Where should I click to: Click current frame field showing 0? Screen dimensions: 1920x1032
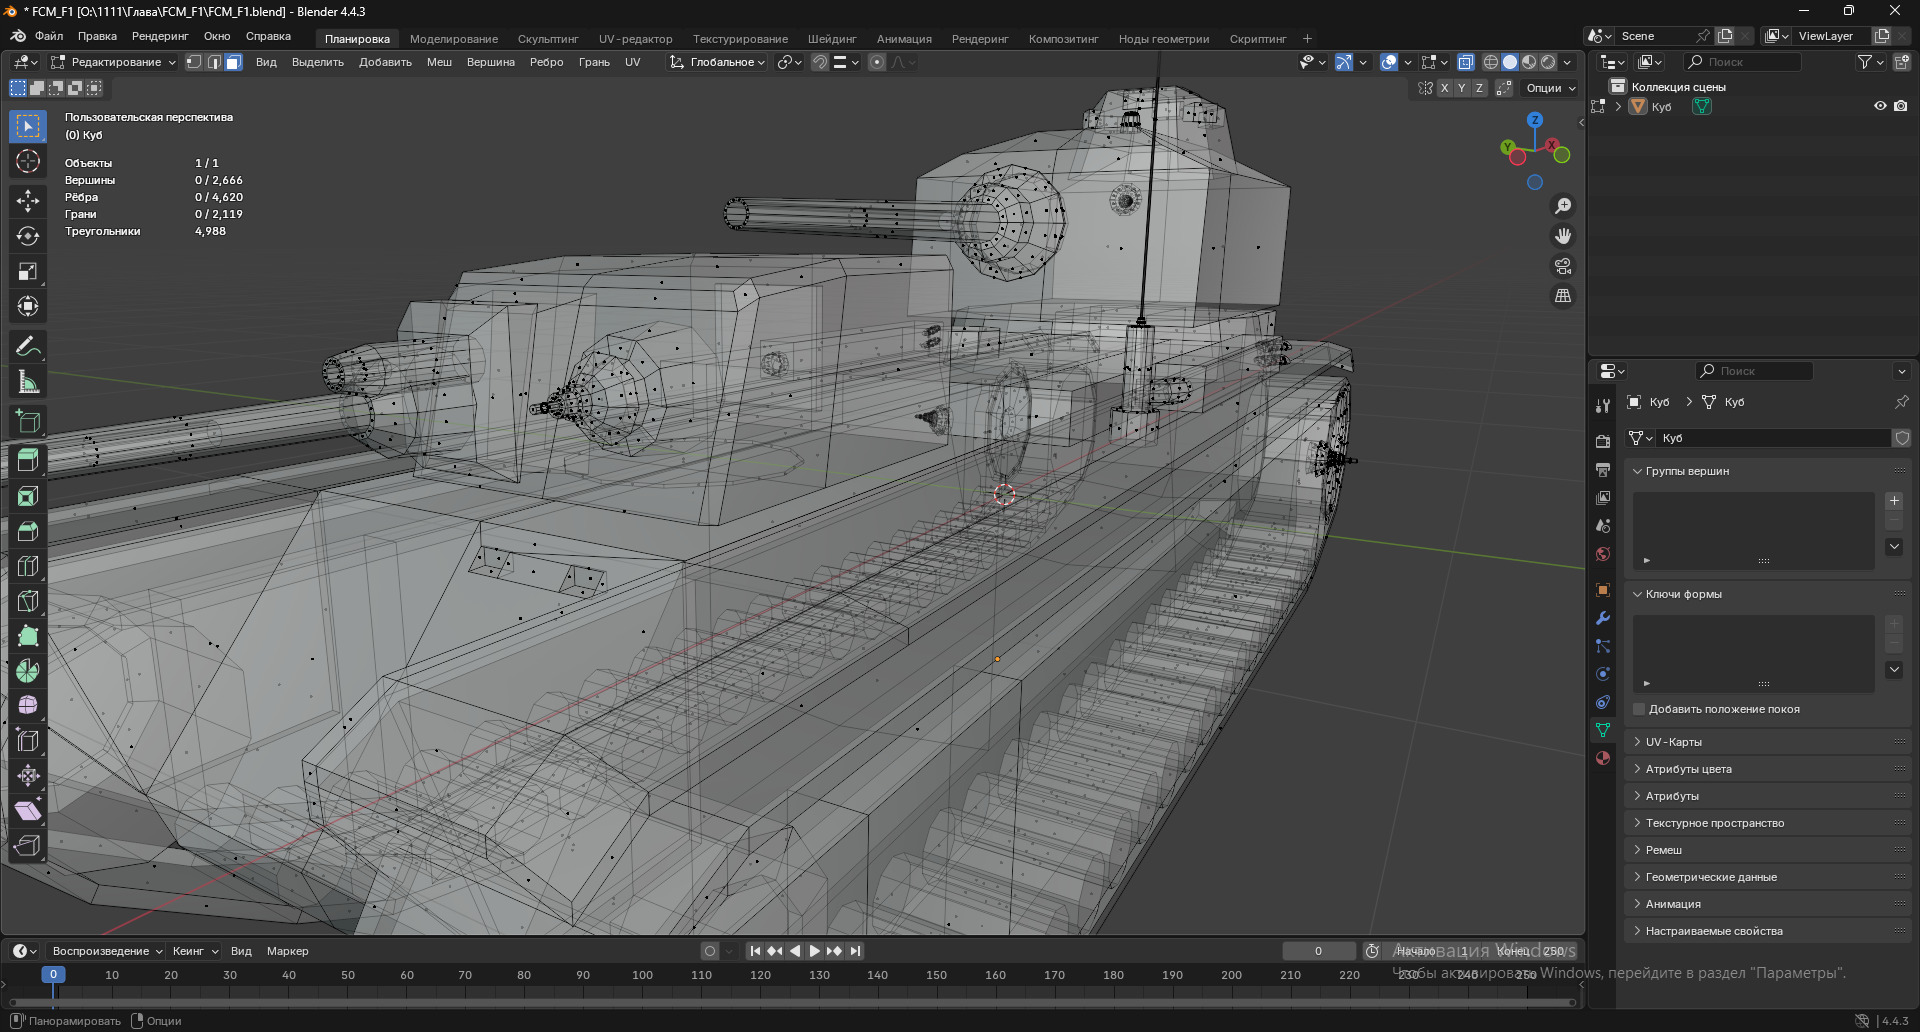coord(1318,951)
